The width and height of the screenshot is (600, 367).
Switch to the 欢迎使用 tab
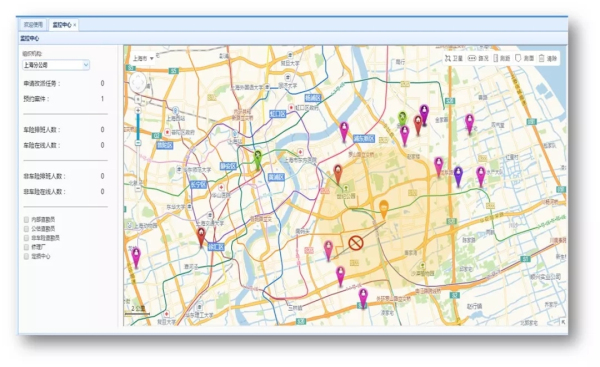(x=33, y=25)
